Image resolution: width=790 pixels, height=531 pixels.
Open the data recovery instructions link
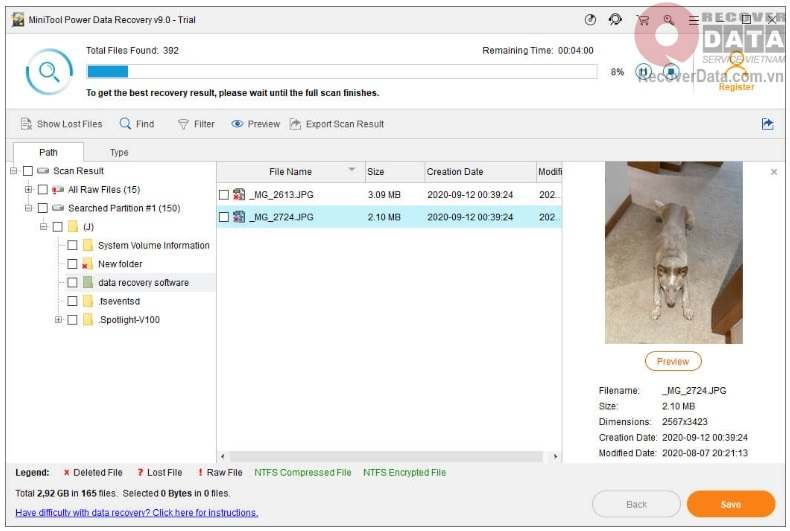coord(137,513)
